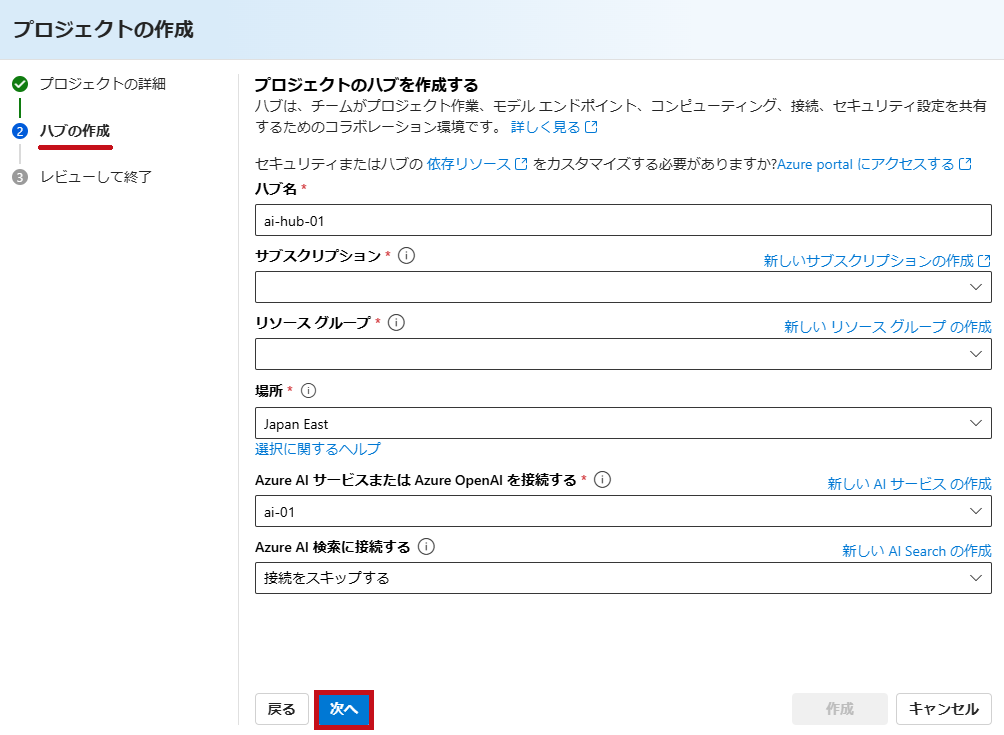This screenshot has height=735, width=1004.
Task: Open the サブスクリプション dropdown
Action: tap(623, 287)
